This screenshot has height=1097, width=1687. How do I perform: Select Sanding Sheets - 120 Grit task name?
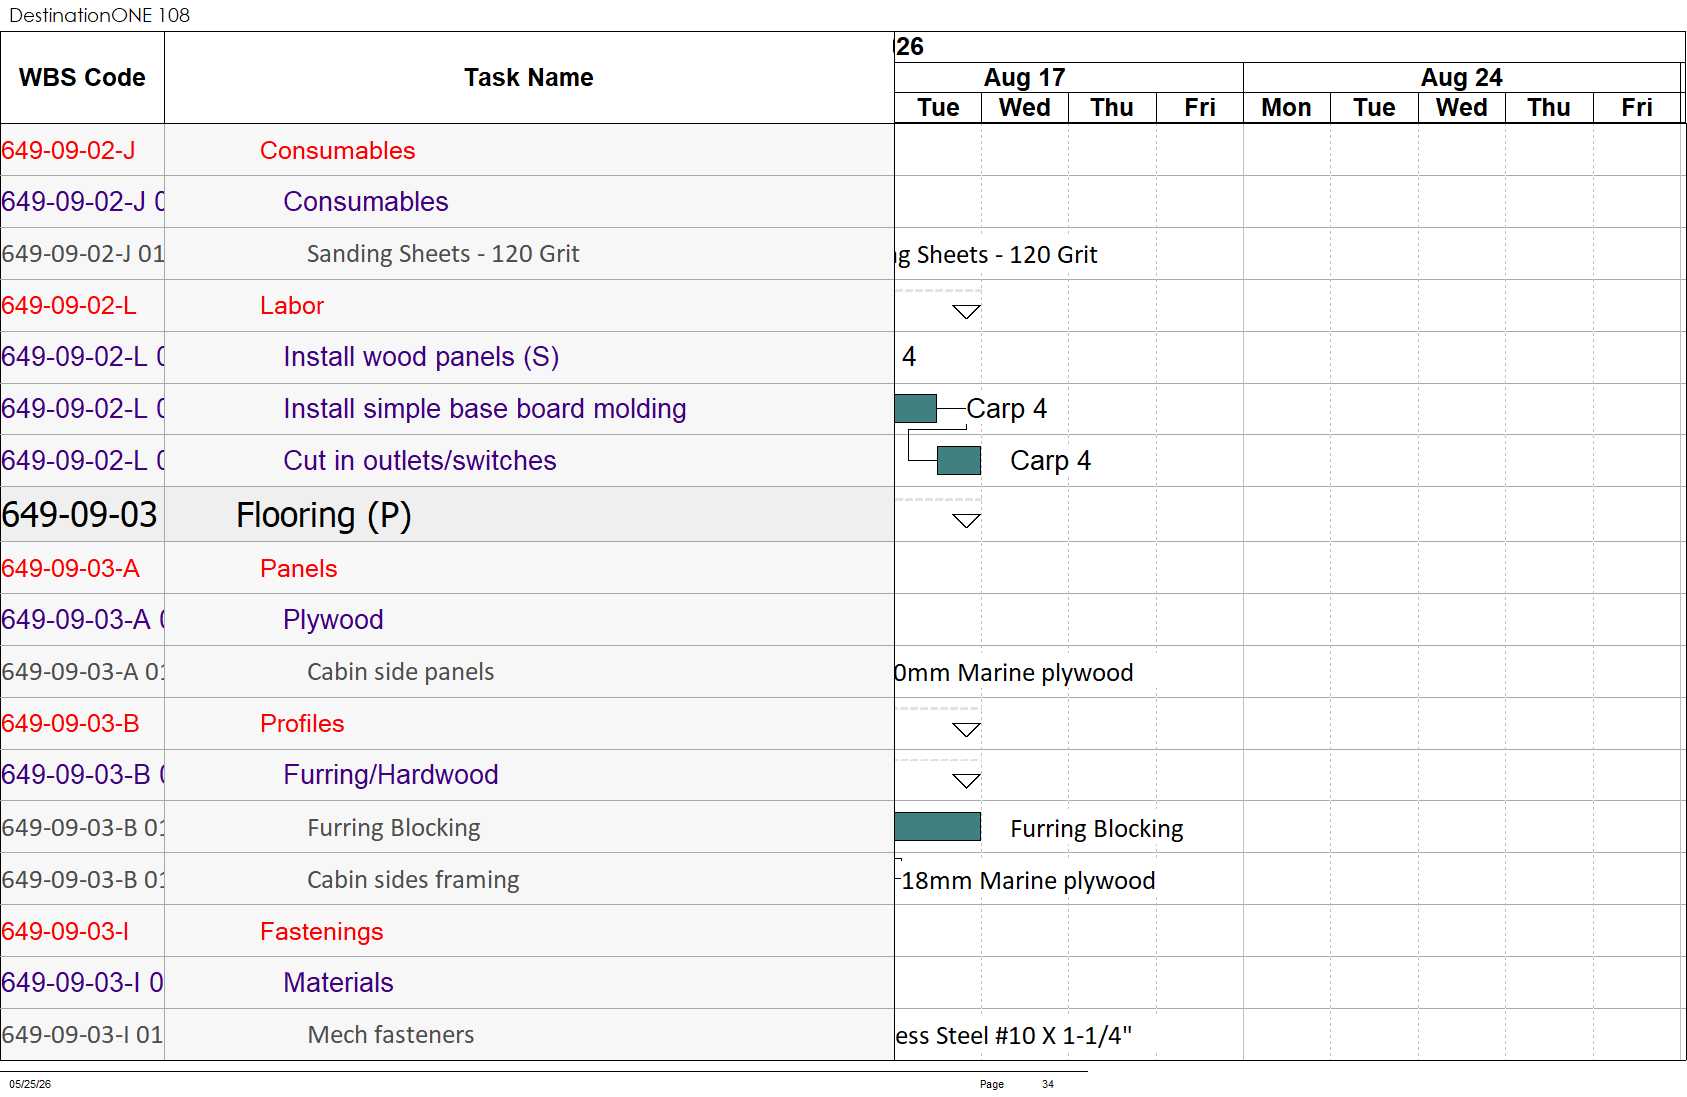click(443, 254)
